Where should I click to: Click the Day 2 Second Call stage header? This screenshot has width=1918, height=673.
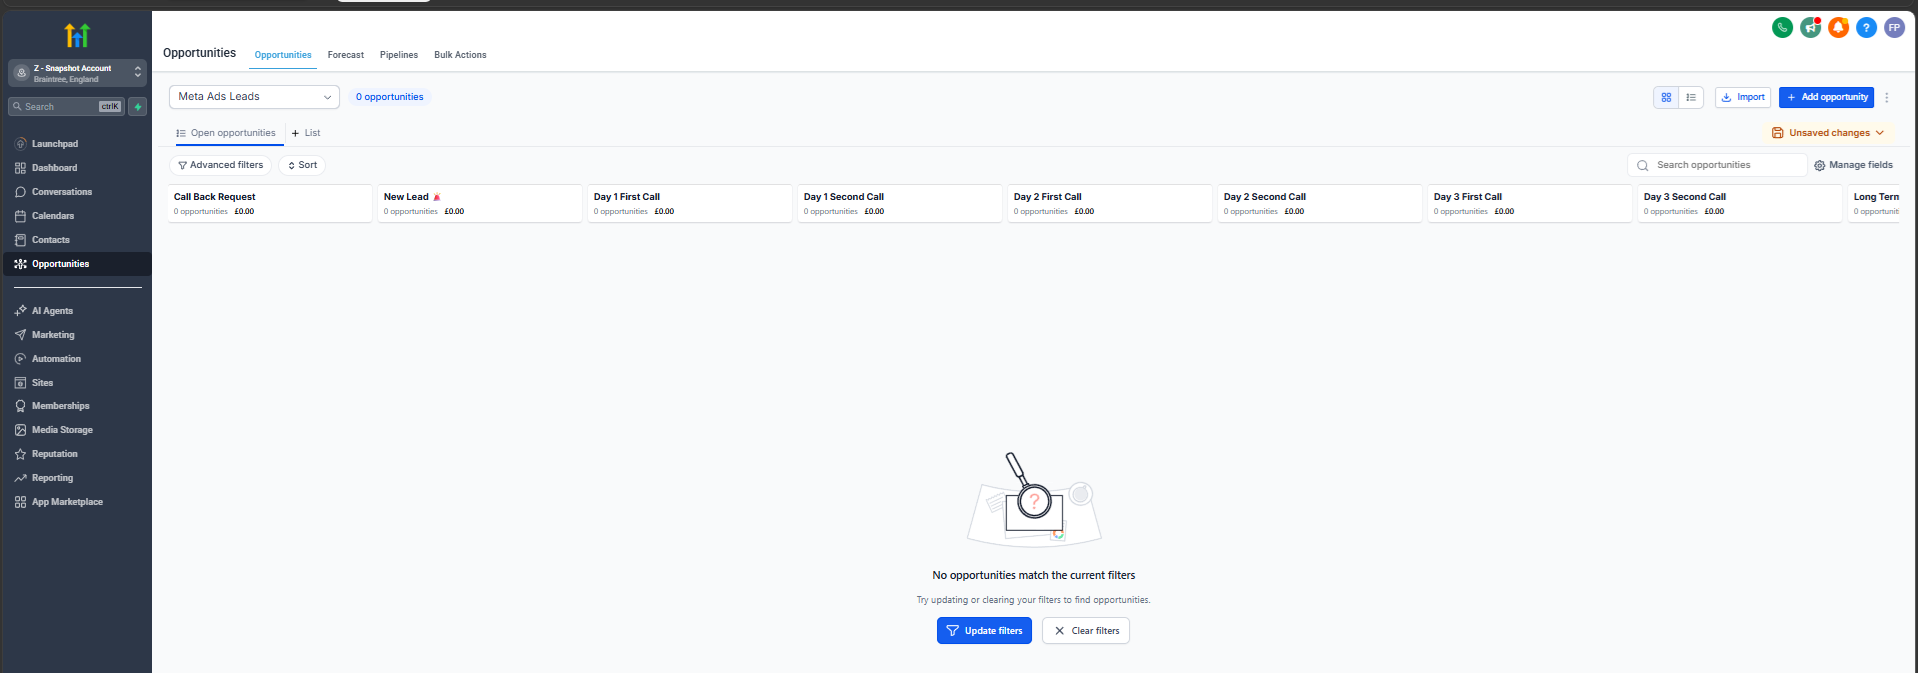pos(1320,203)
